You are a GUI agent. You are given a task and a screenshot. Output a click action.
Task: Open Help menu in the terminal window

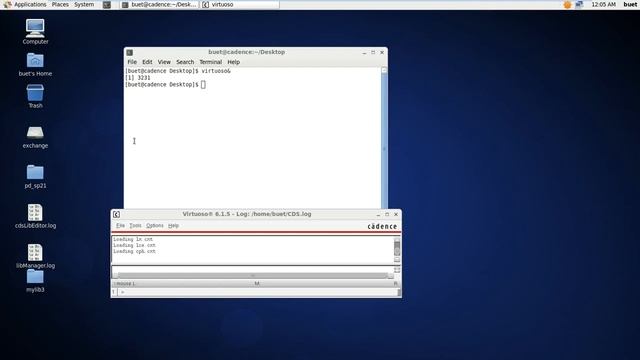pos(233,62)
